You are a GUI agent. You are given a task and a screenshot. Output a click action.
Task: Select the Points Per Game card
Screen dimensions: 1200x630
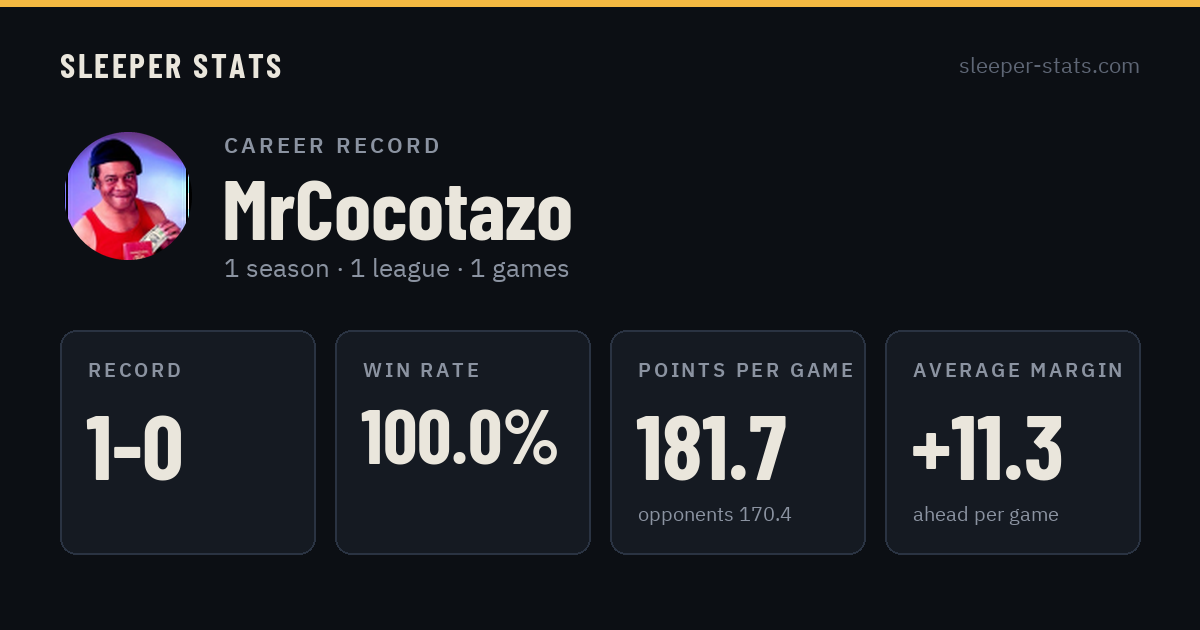(x=738, y=442)
